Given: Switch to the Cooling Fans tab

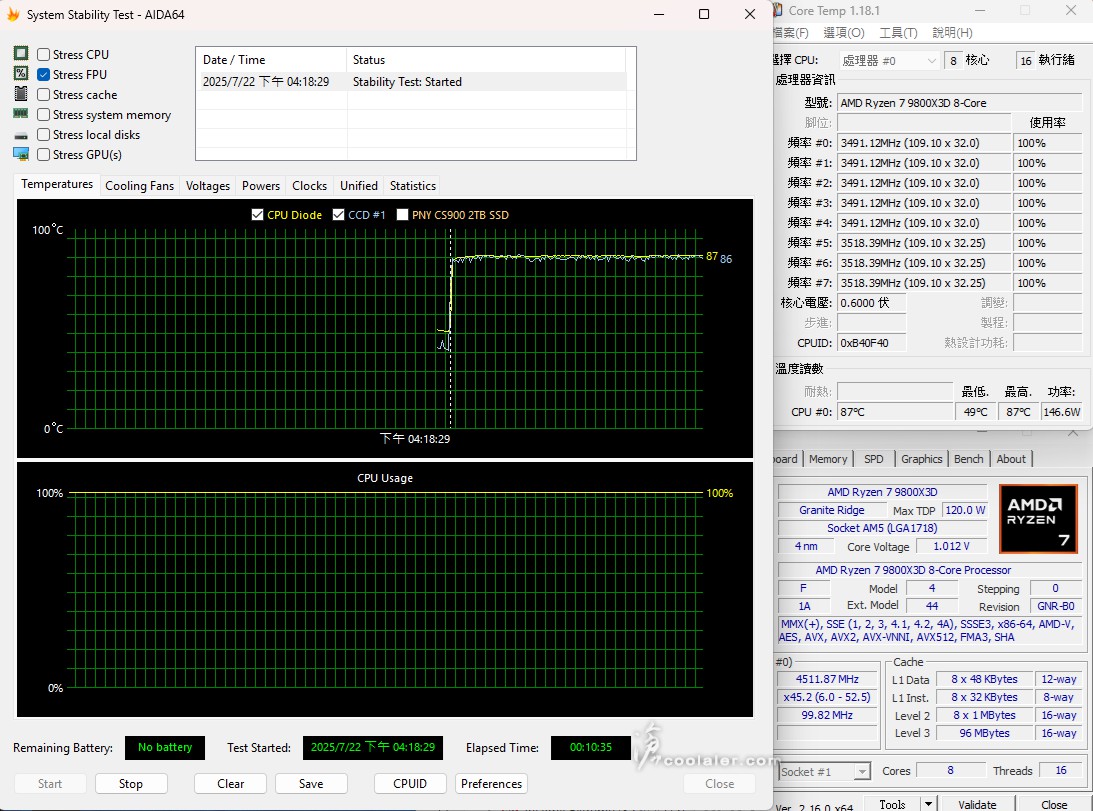Looking at the screenshot, I should pos(139,185).
